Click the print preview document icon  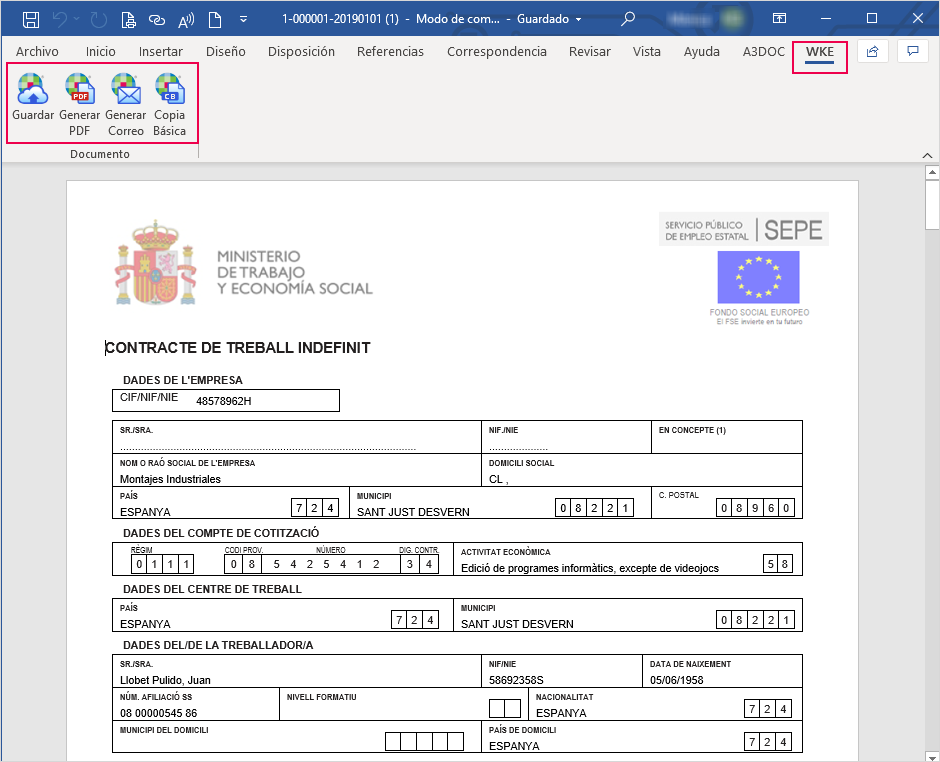(x=128, y=19)
